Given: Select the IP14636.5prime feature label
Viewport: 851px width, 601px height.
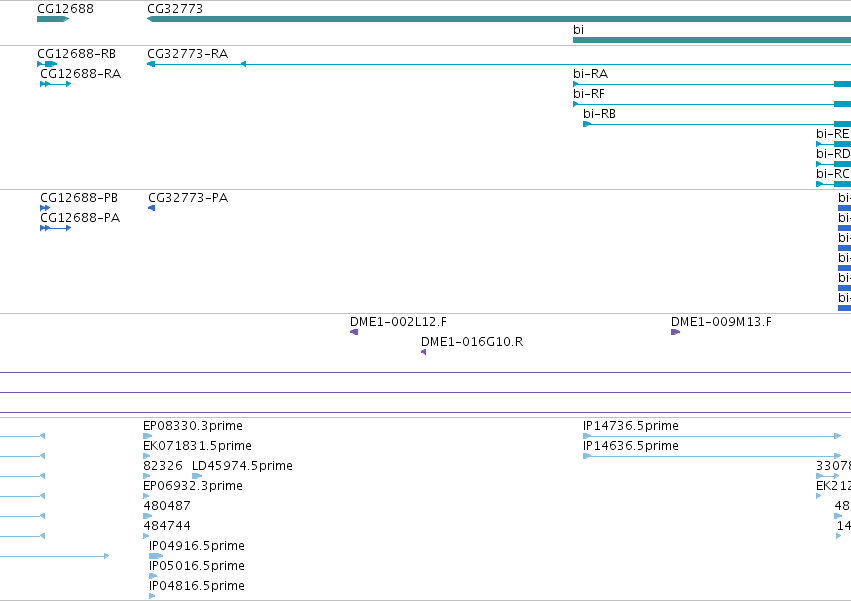Looking at the screenshot, I should (x=631, y=446).
